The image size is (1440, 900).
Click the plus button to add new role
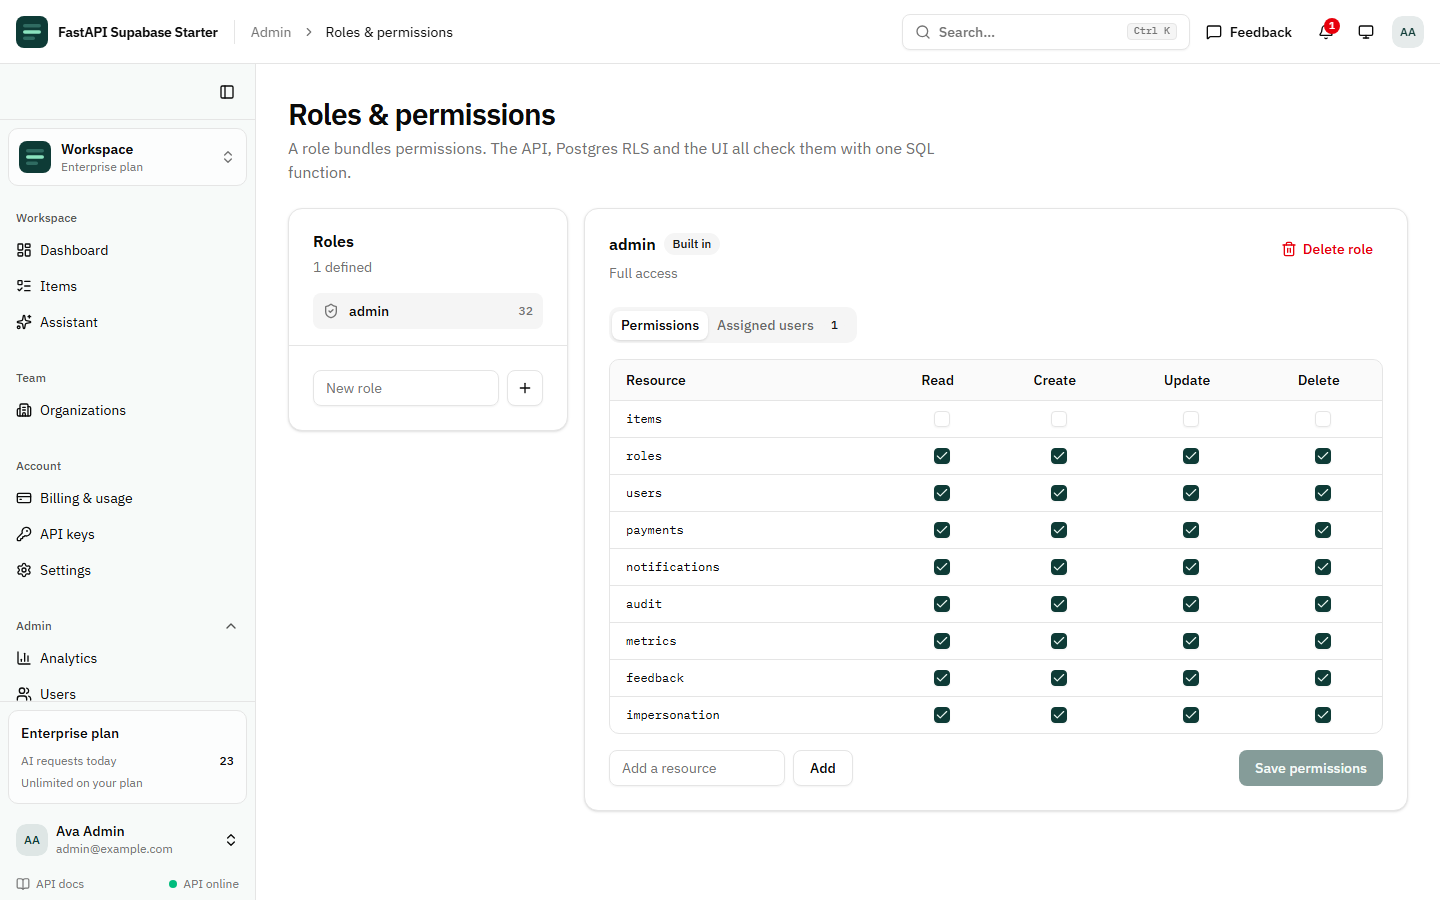click(x=525, y=388)
